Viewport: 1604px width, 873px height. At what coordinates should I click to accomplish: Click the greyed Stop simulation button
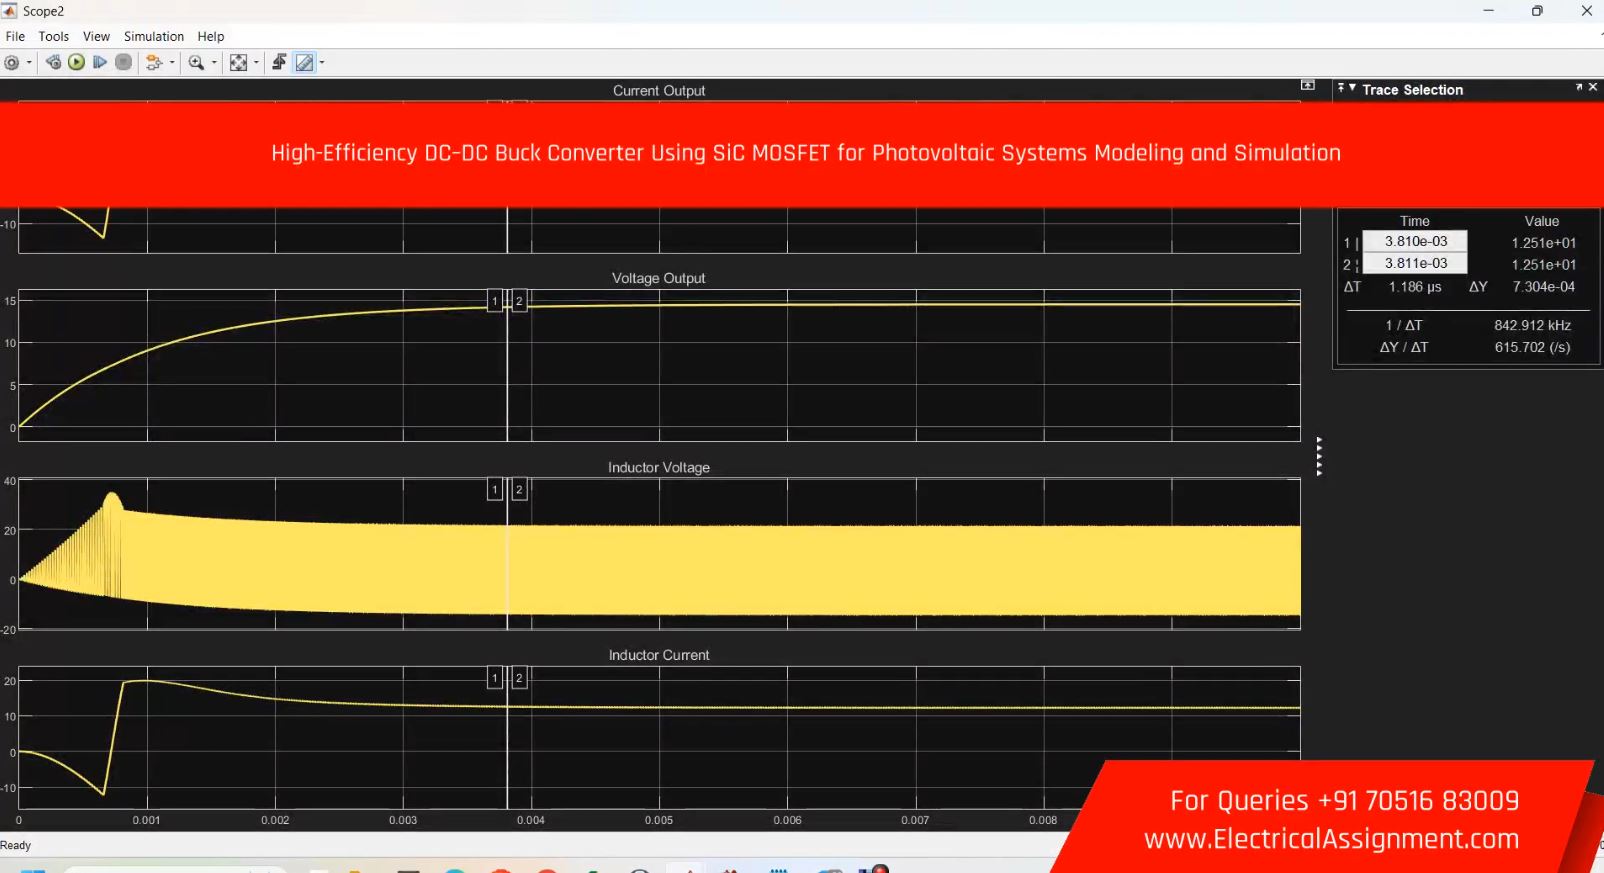click(123, 62)
